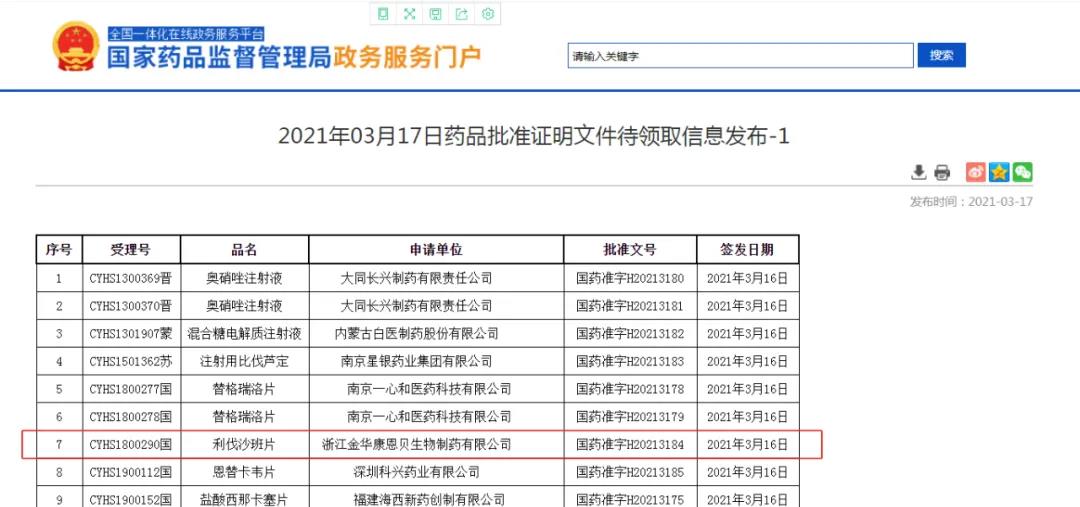Share the page via Weibo icon
This screenshot has height=507, width=1080.
tap(975, 172)
